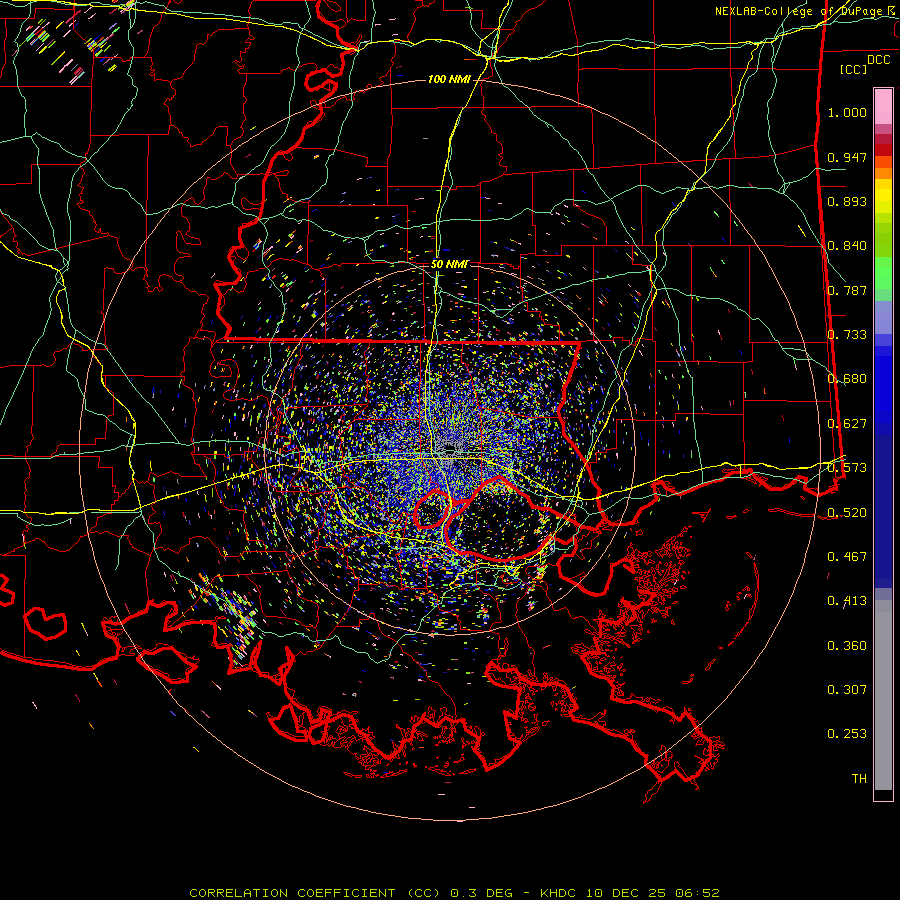
Task: Click the 0.253 scale value
Action: (847, 734)
